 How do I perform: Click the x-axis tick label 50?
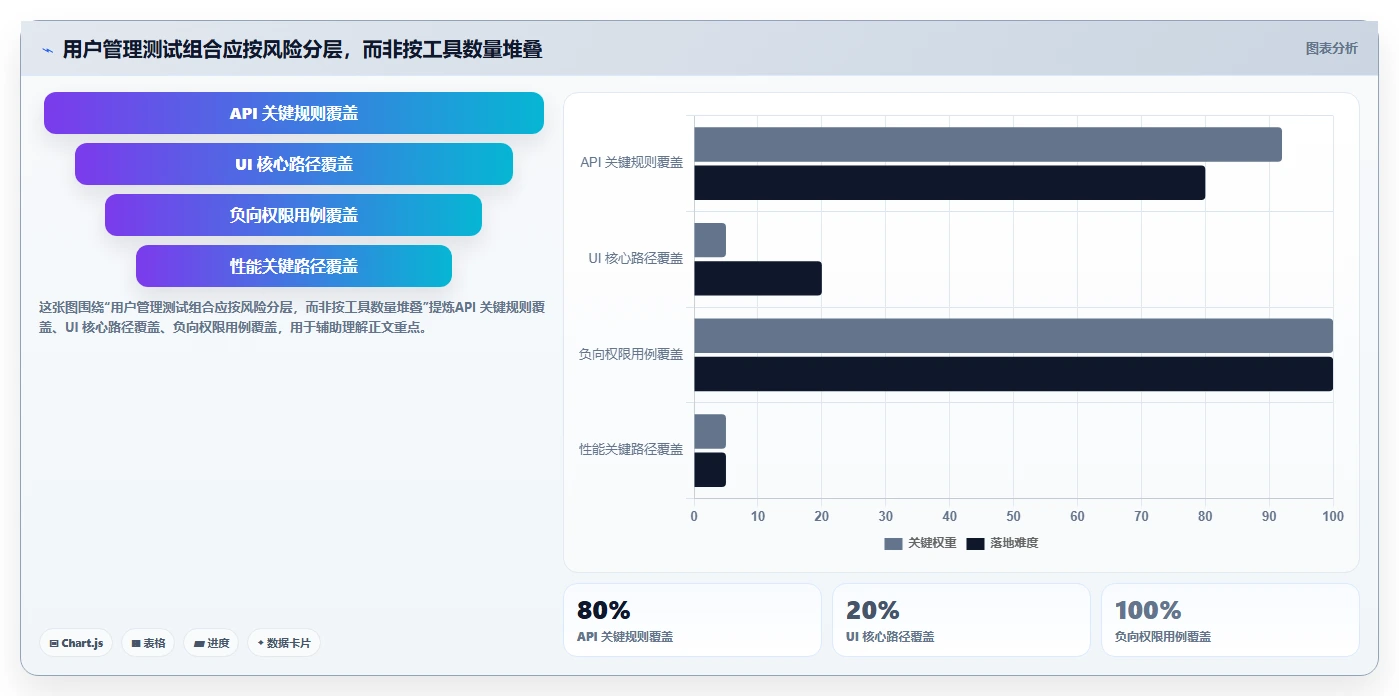coord(1013,516)
